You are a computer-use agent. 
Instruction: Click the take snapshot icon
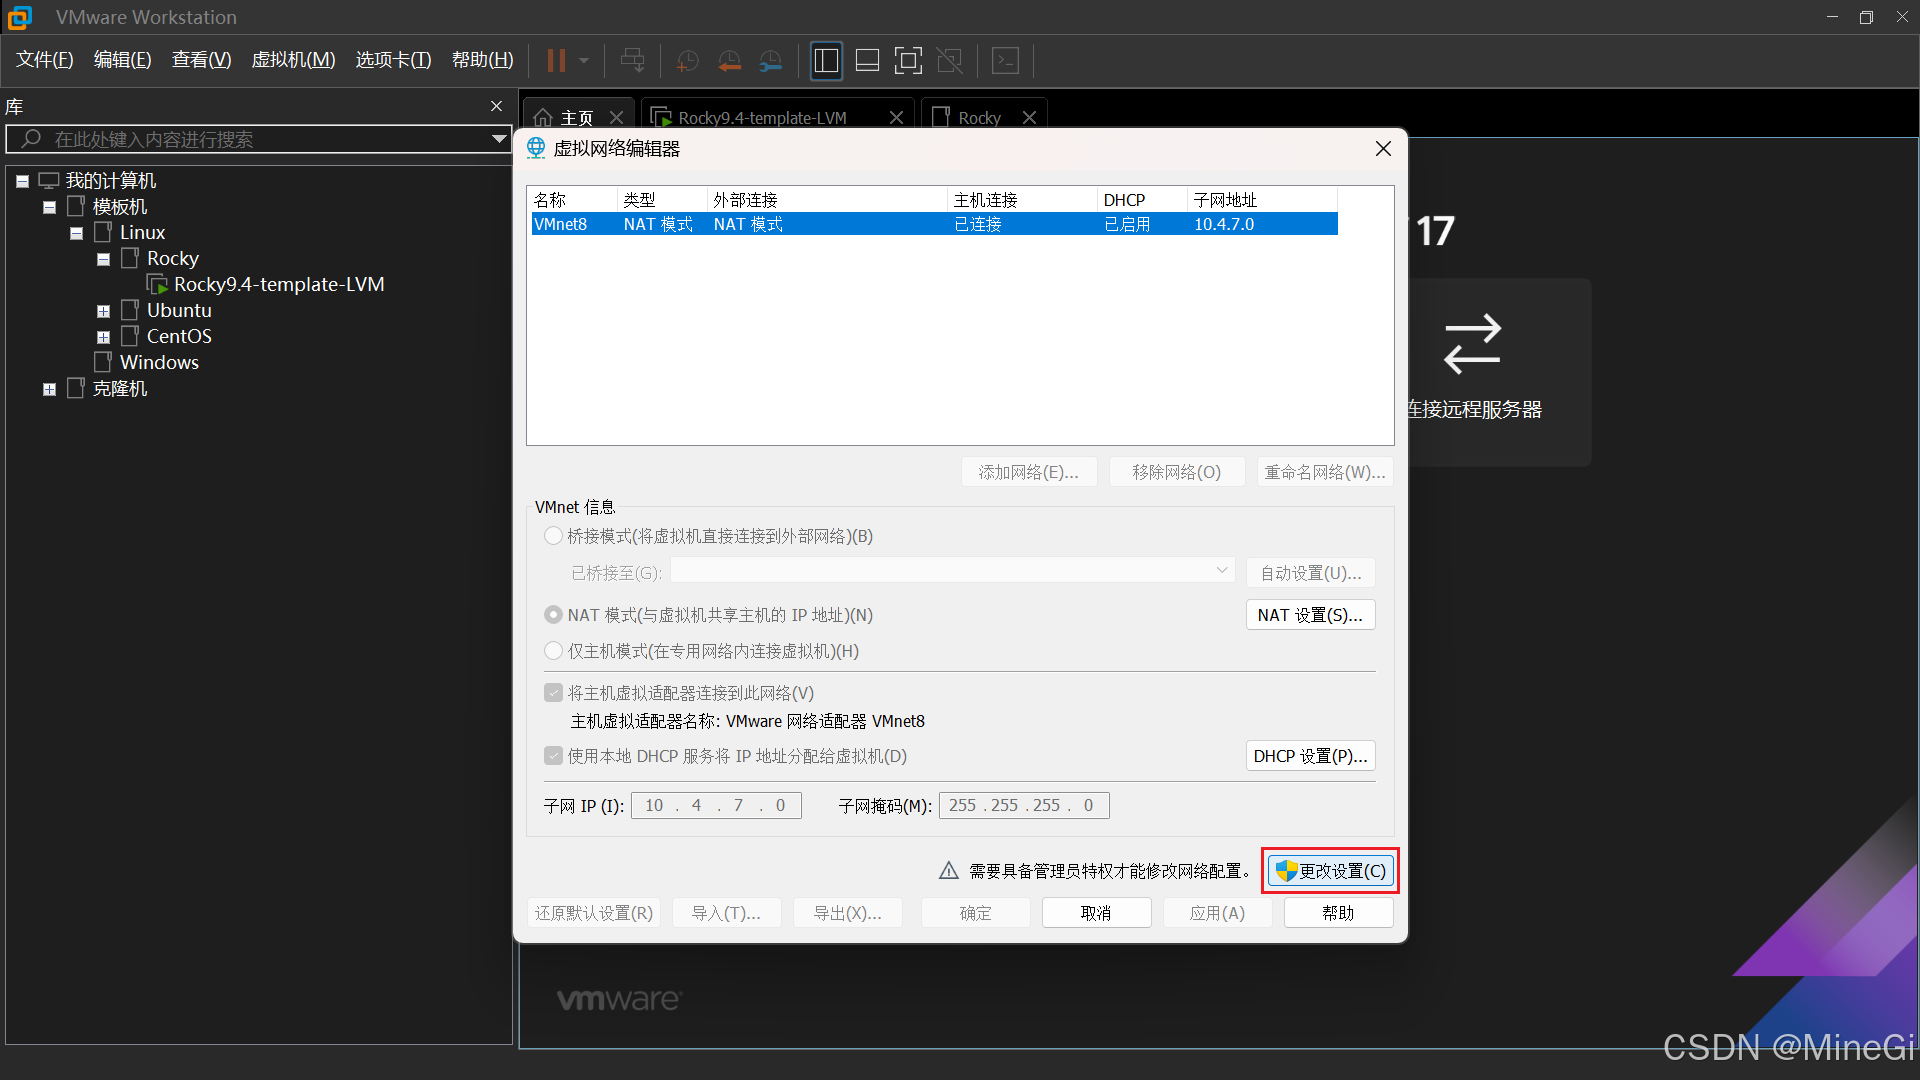(x=687, y=61)
